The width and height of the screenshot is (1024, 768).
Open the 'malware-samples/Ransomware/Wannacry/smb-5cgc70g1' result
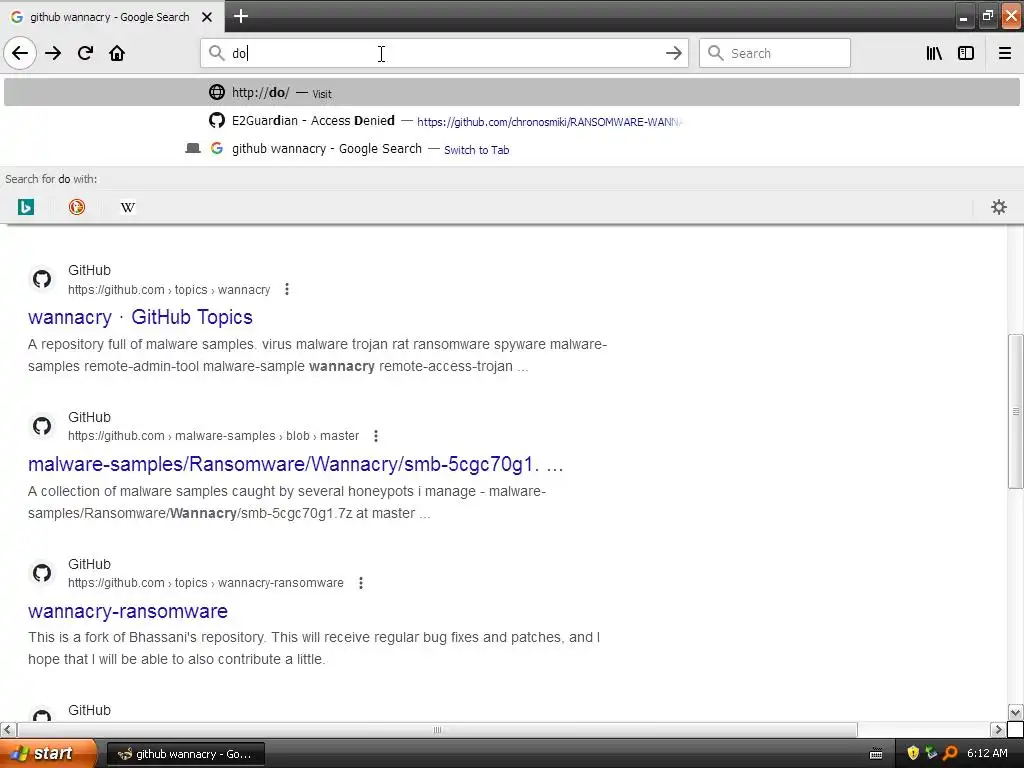click(x=295, y=464)
